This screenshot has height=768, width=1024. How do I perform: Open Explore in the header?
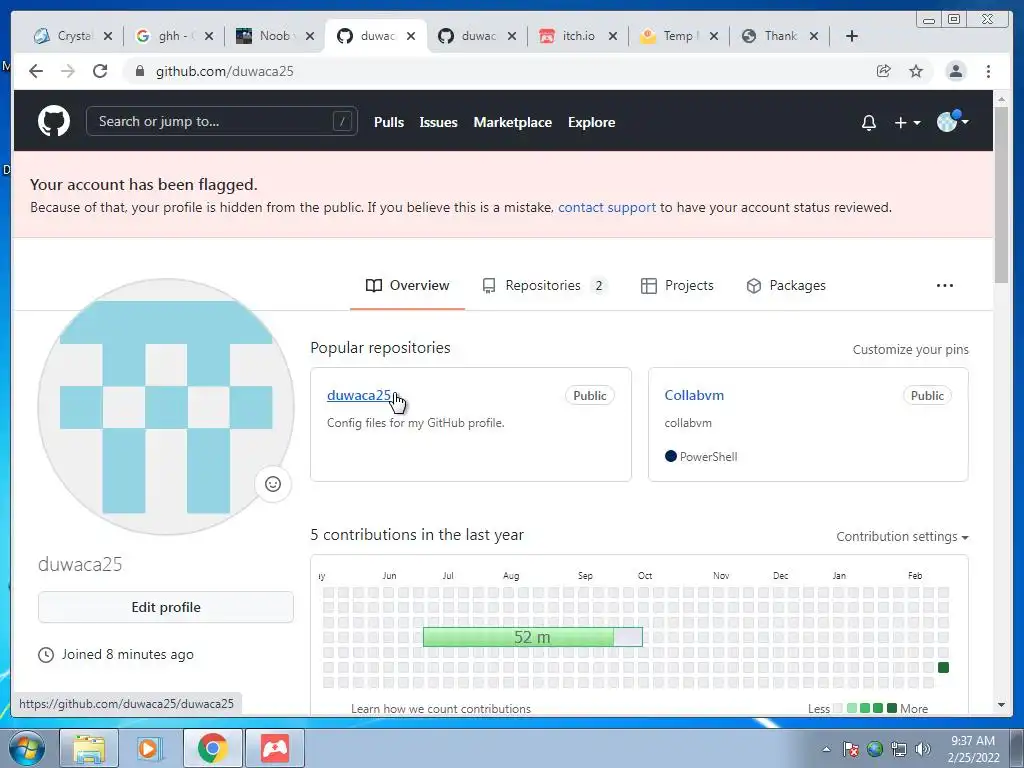(x=592, y=122)
